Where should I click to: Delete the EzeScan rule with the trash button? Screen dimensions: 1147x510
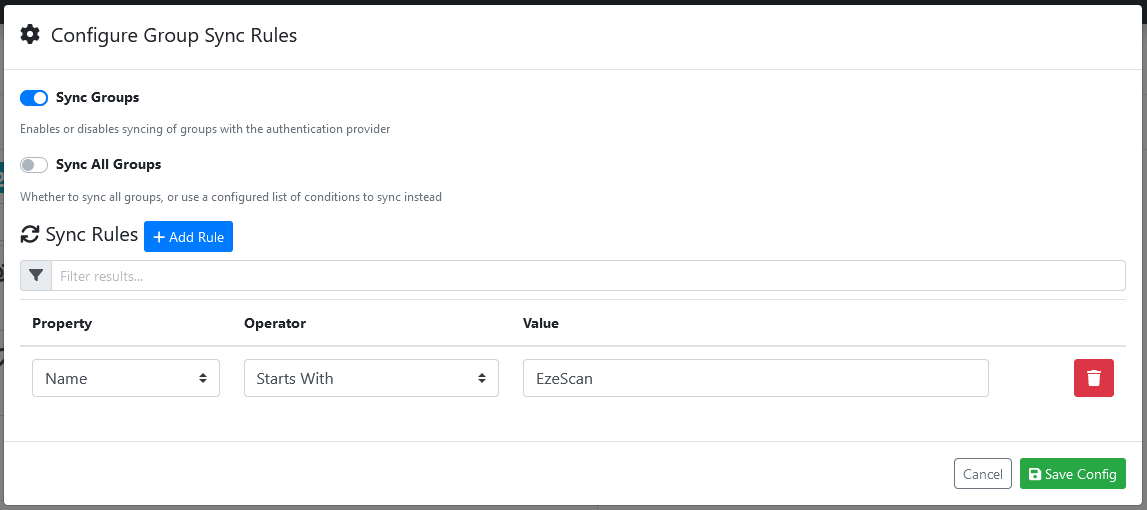[x=1093, y=378]
